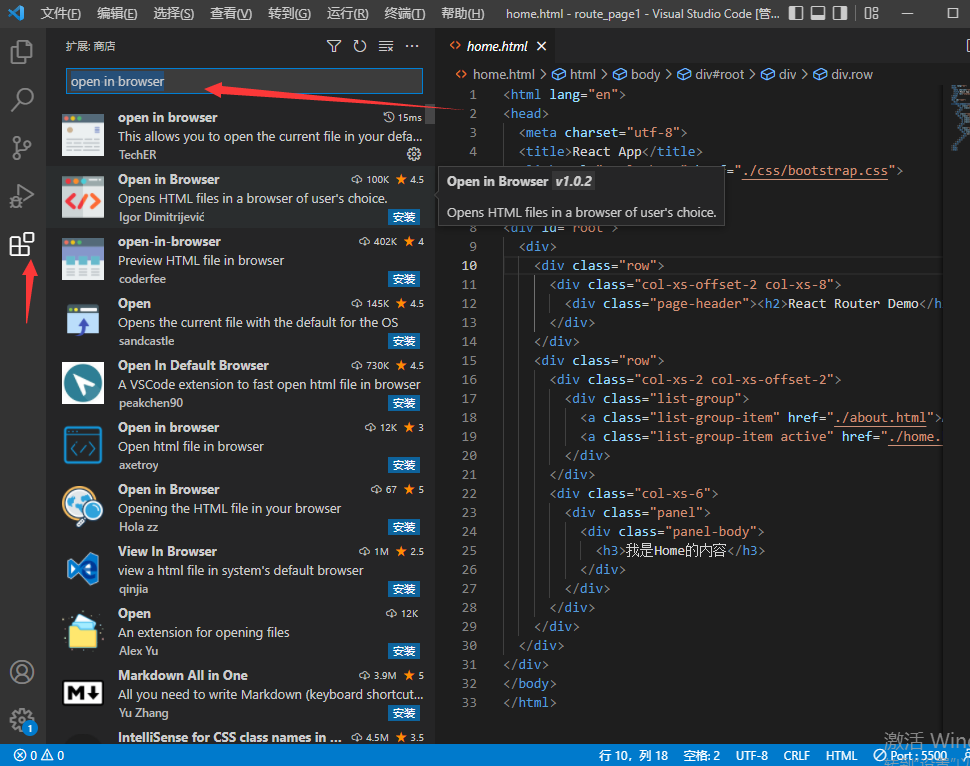Open settings gear for TechER extension
The image size is (970, 766).
414,154
